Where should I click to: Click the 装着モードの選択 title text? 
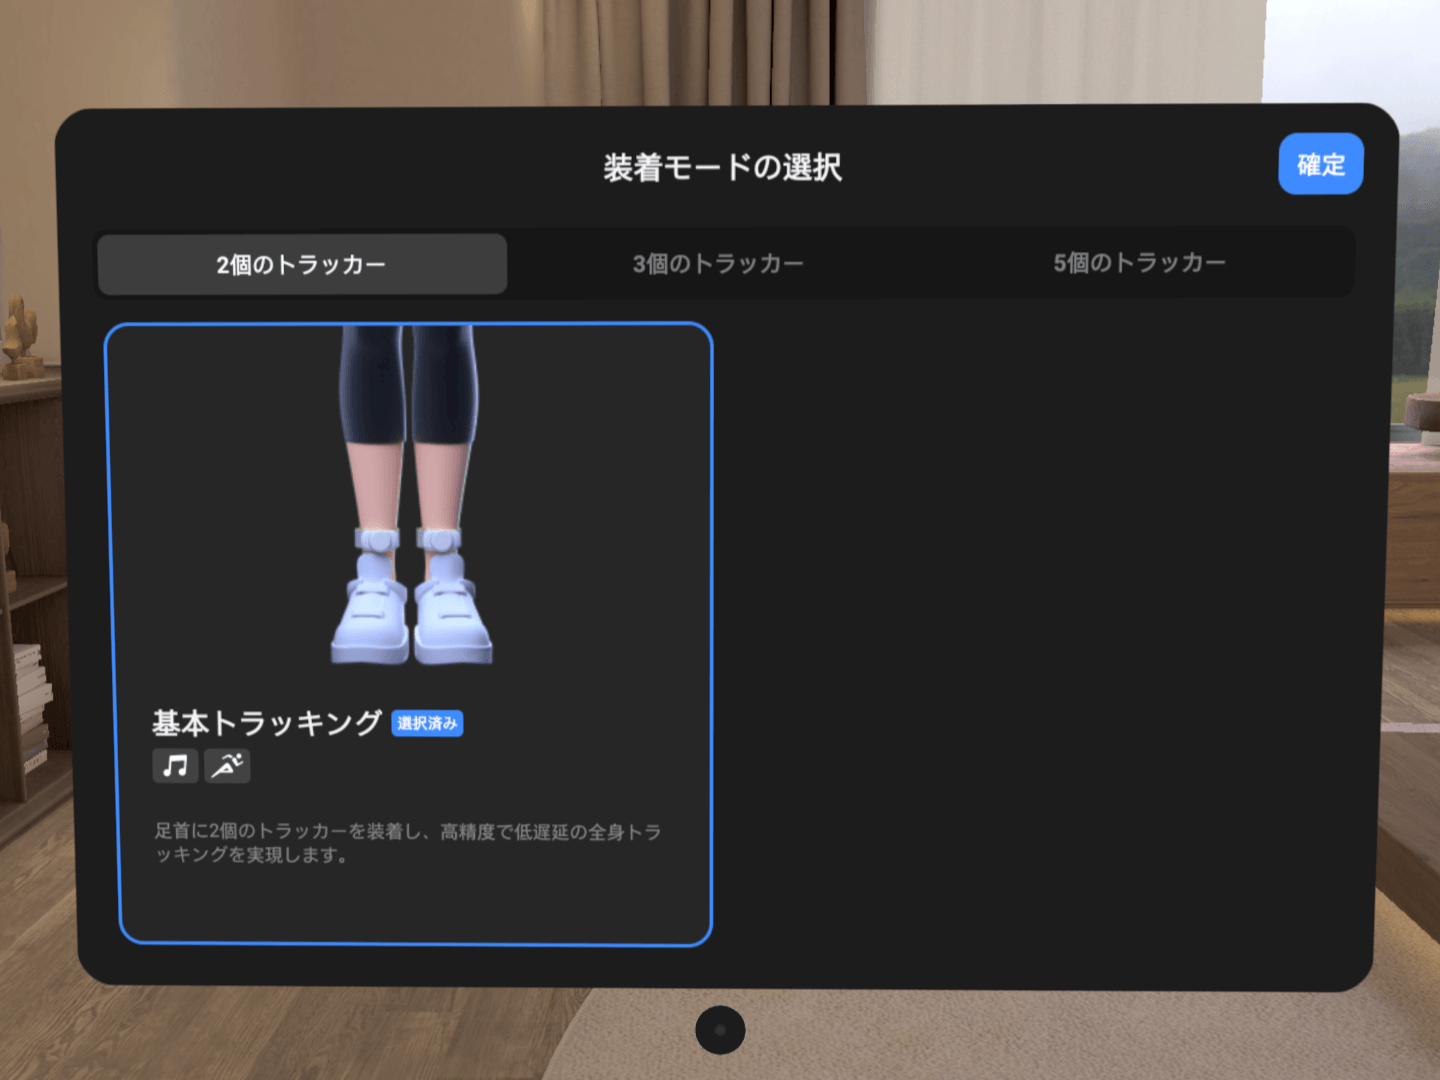722,168
